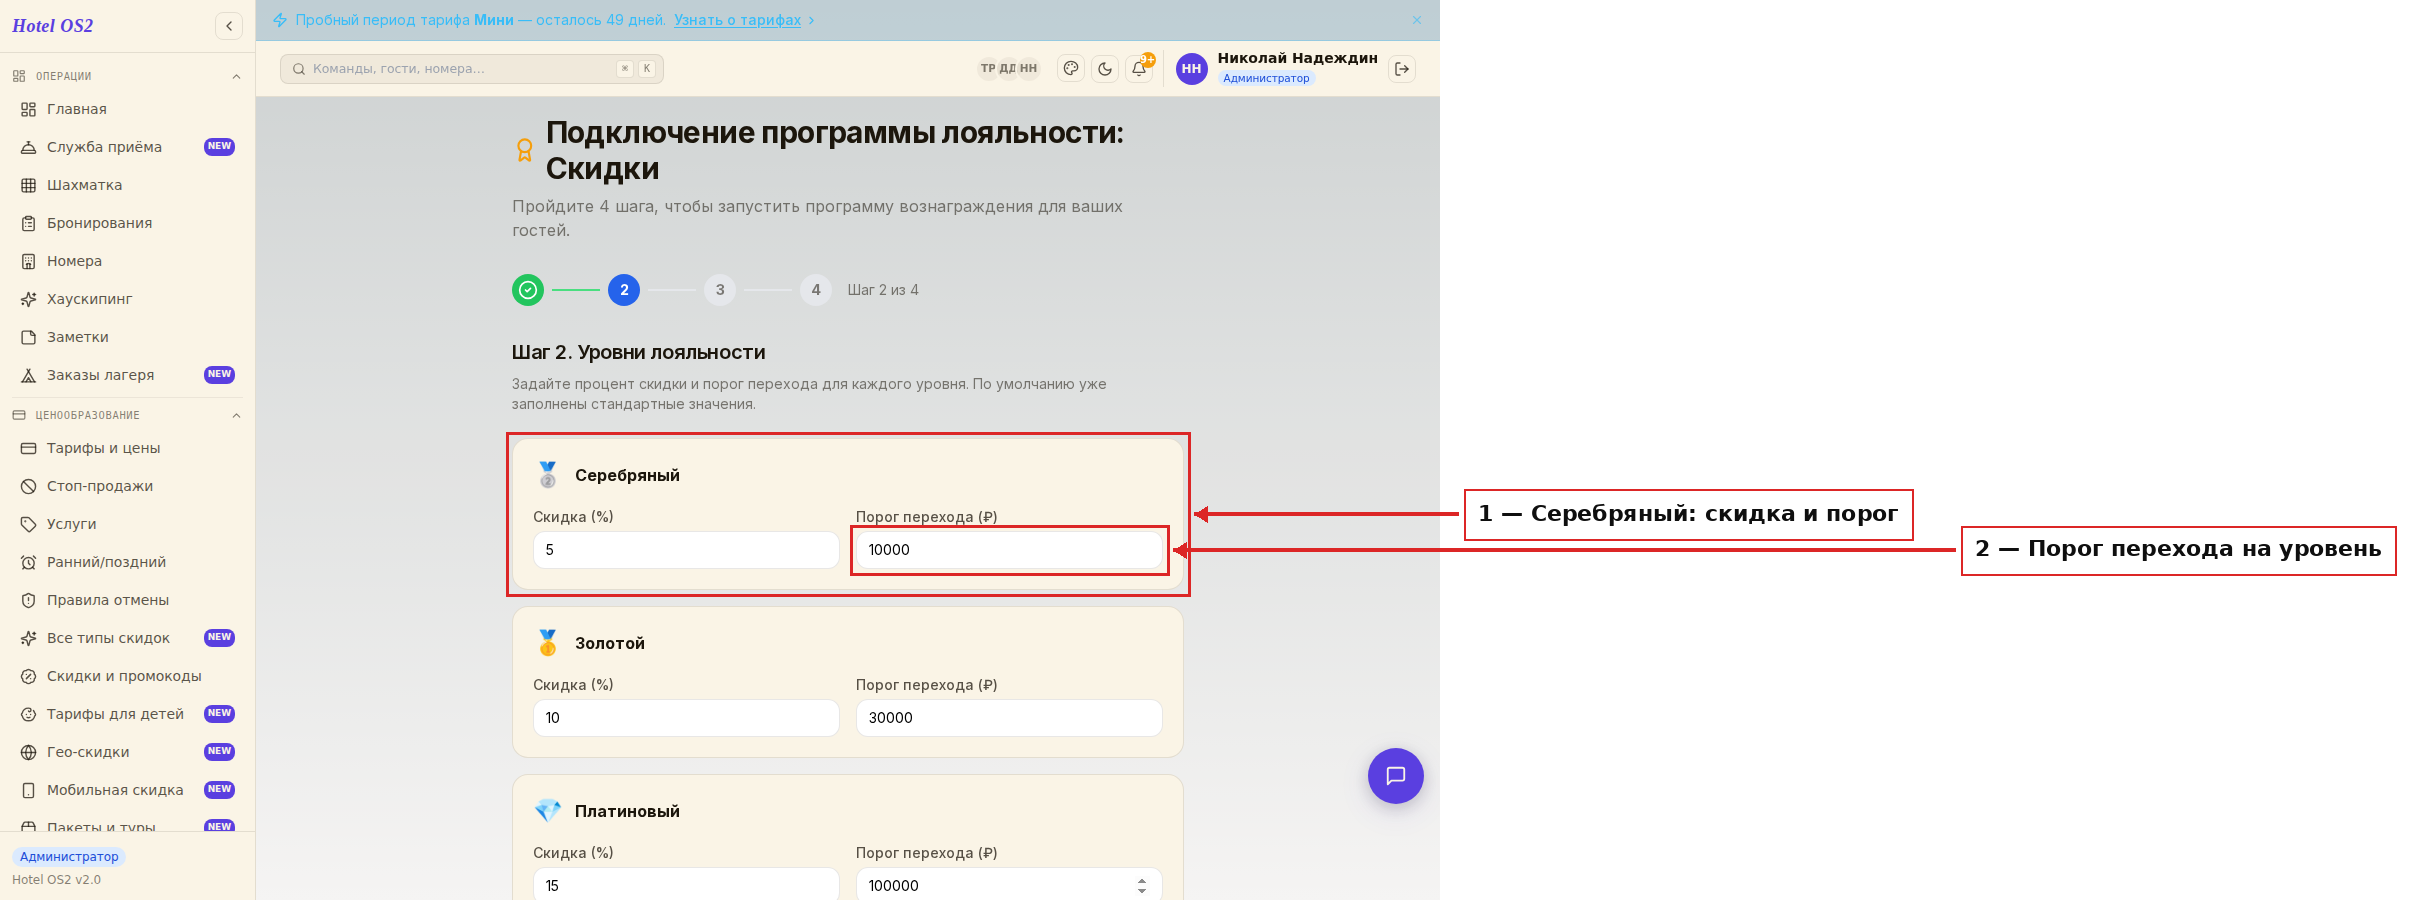The width and height of the screenshot is (2420, 900).
Task: Click the Гео-скидки globe icon
Action: [29, 752]
